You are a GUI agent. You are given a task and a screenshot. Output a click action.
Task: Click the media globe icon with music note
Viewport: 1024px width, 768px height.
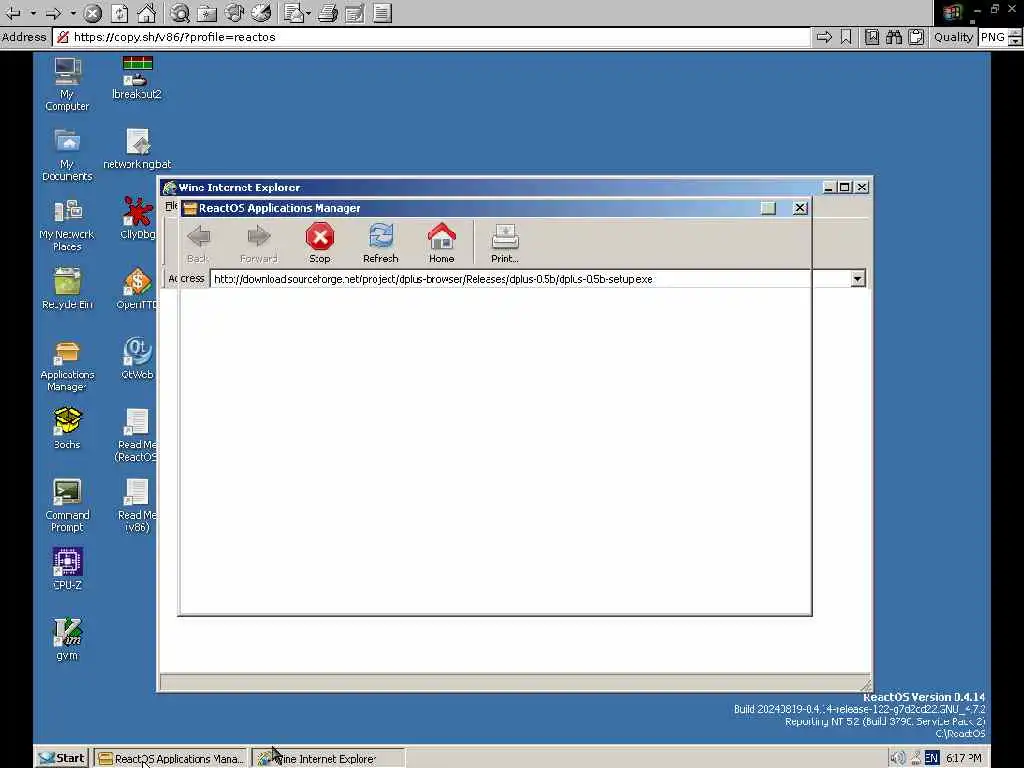[234, 12]
